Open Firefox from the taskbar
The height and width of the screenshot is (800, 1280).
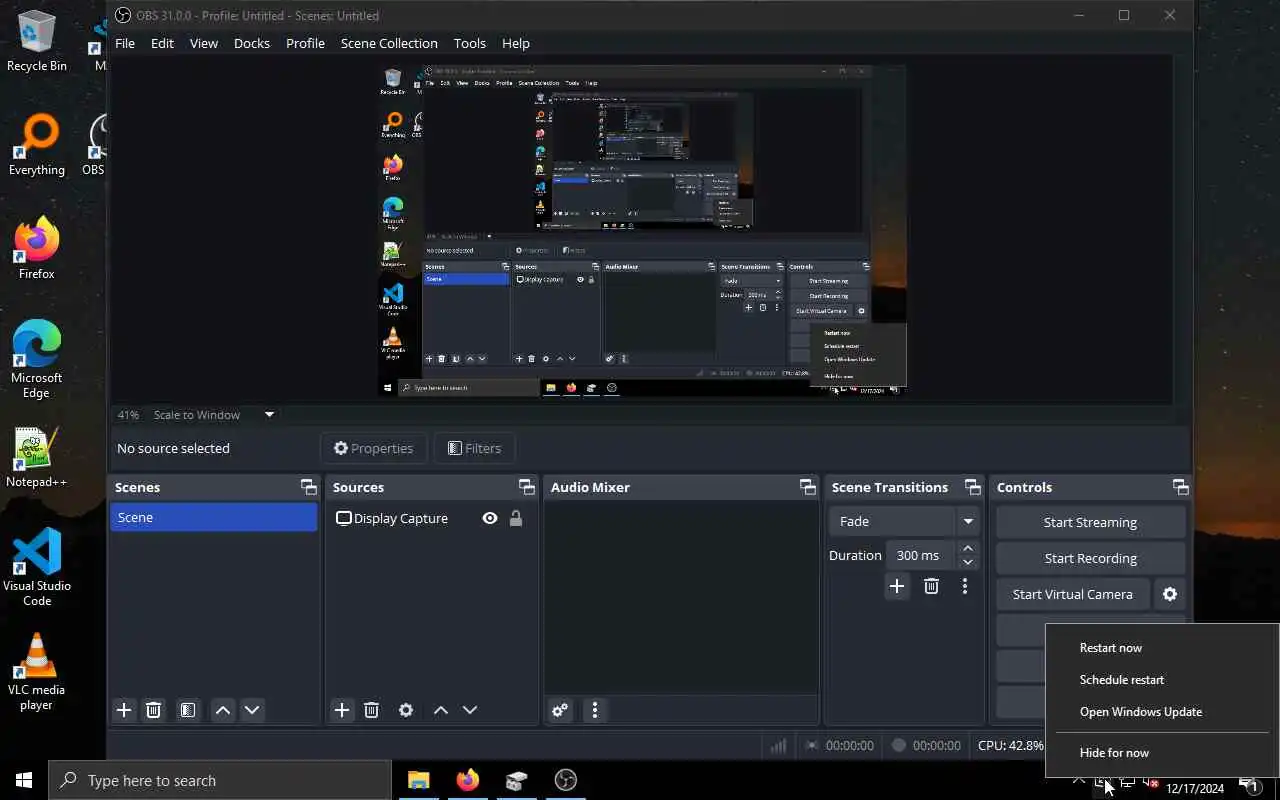(468, 780)
